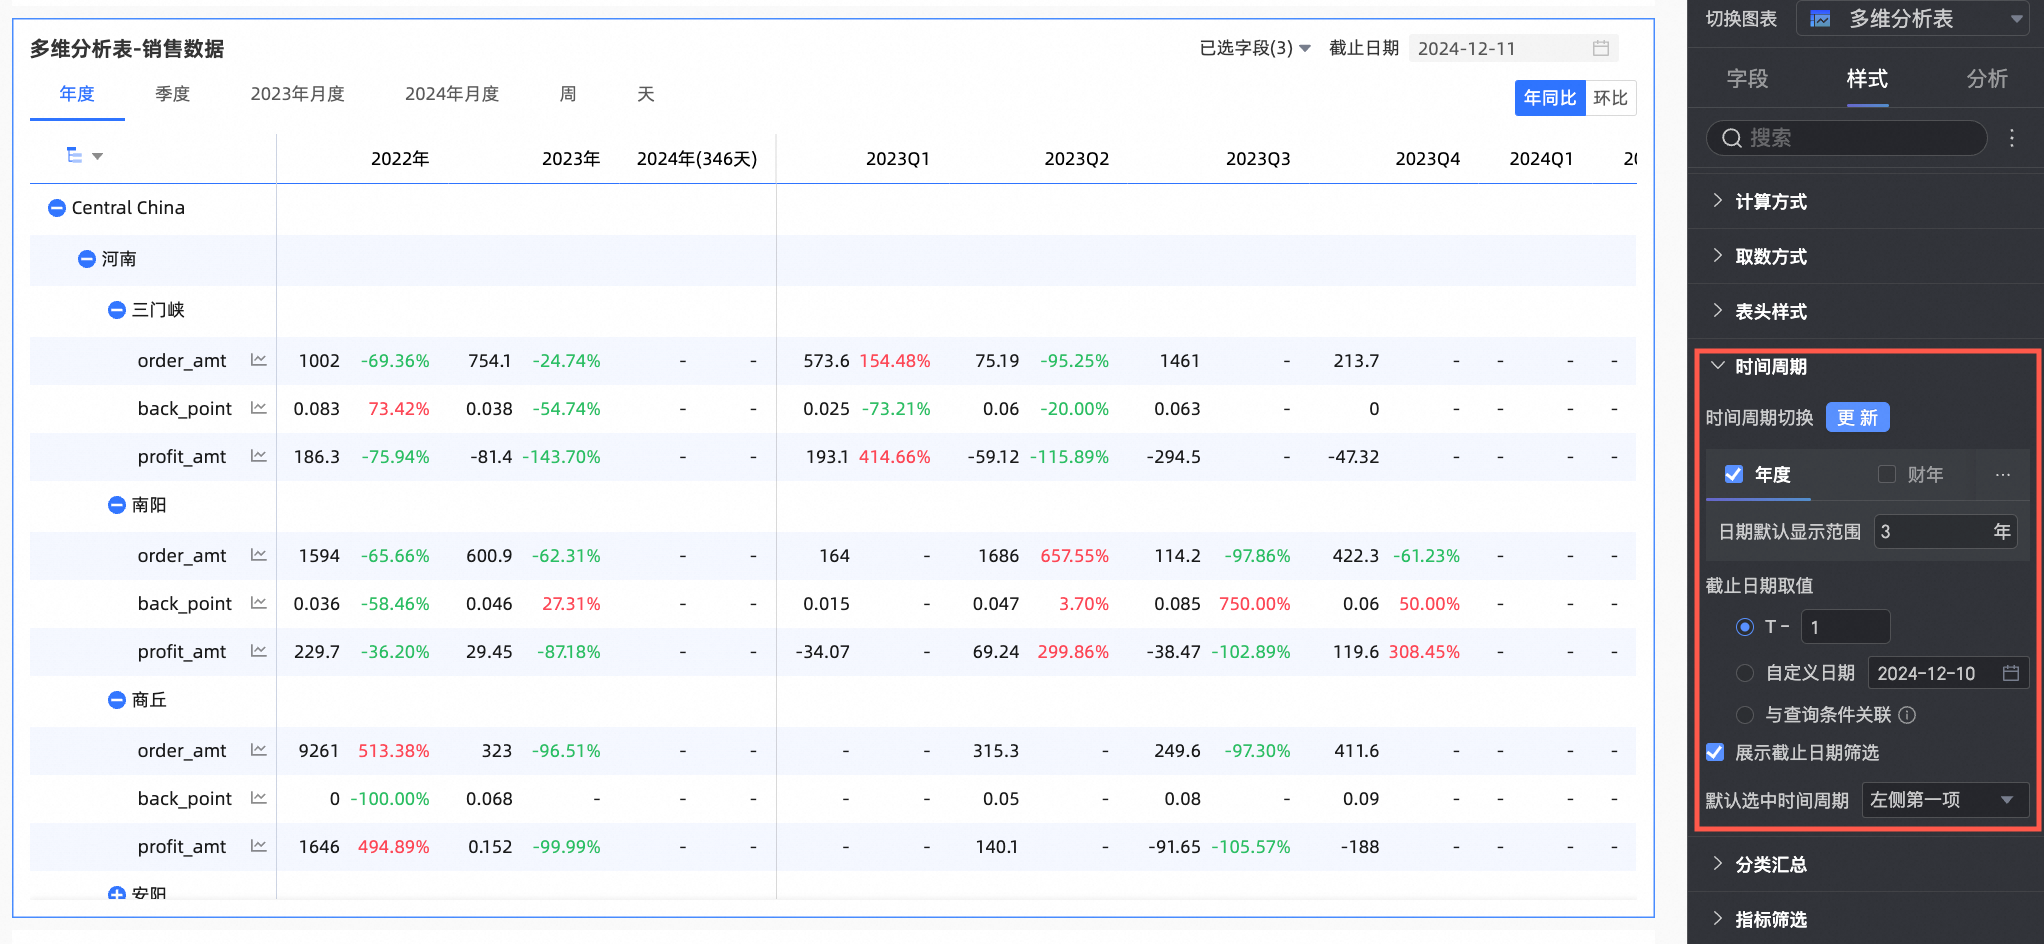Screen dimensions: 2044x944
Task: Open the more options ellipsis beside 财年
Action: tap(2003, 475)
